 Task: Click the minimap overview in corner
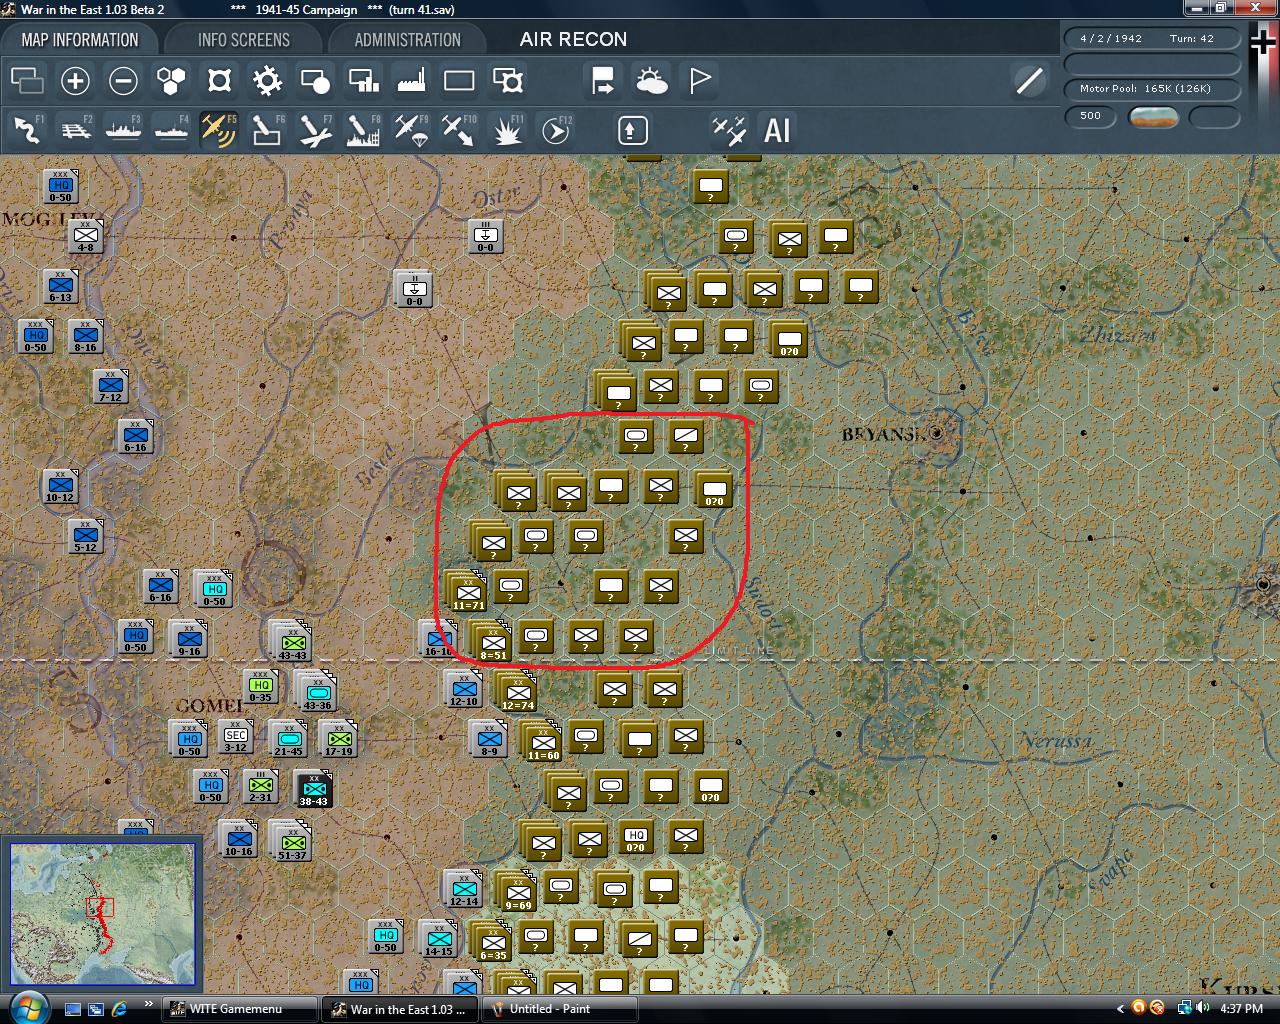pyautogui.click(x=102, y=914)
